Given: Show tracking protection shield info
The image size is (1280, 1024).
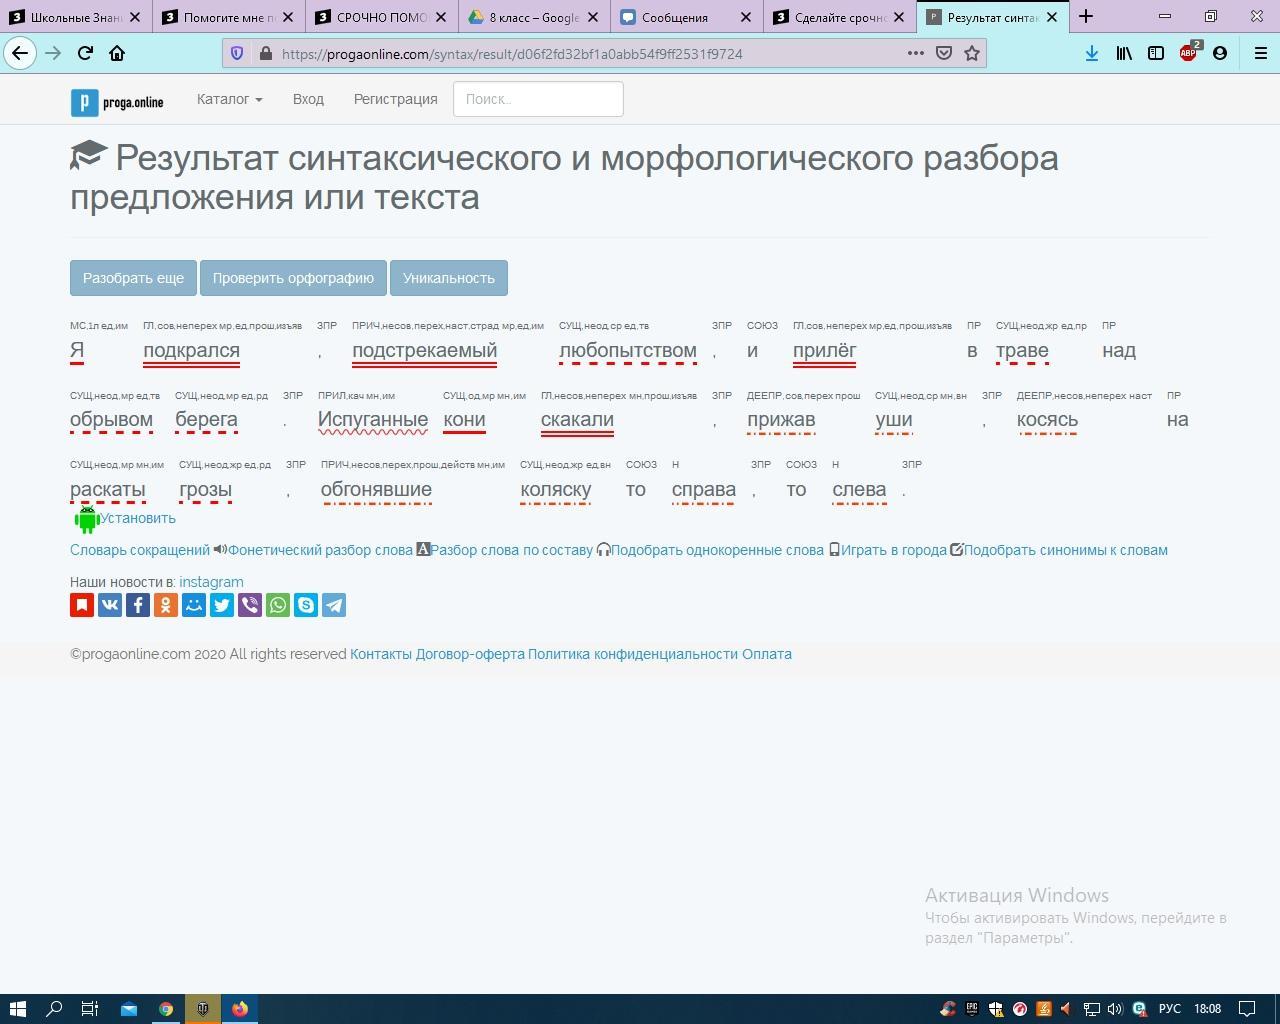Looking at the screenshot, I should pyautogui.click(x=237, y=54).
